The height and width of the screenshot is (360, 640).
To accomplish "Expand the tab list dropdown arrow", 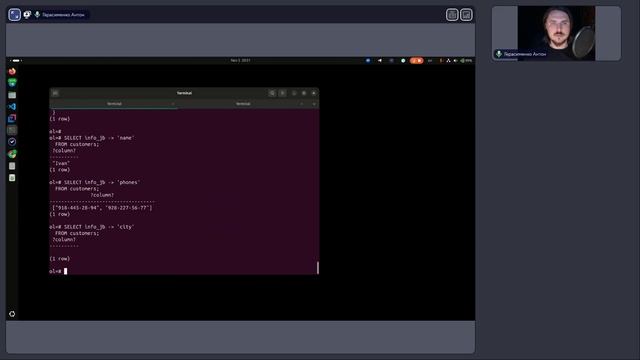I will tap(314, 104).
